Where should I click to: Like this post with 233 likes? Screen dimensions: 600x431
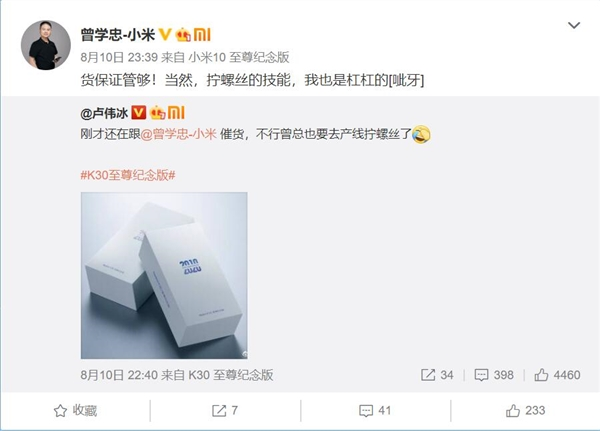[525, 411]
